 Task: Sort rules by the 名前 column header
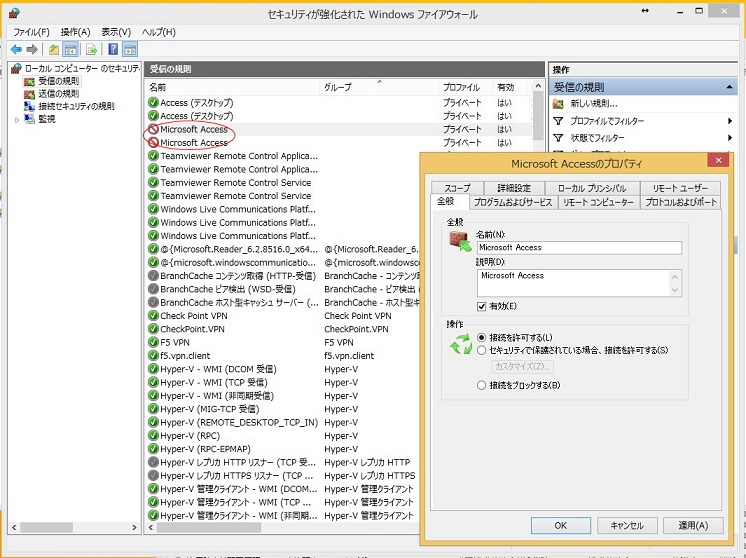click(x=232, y=87)
